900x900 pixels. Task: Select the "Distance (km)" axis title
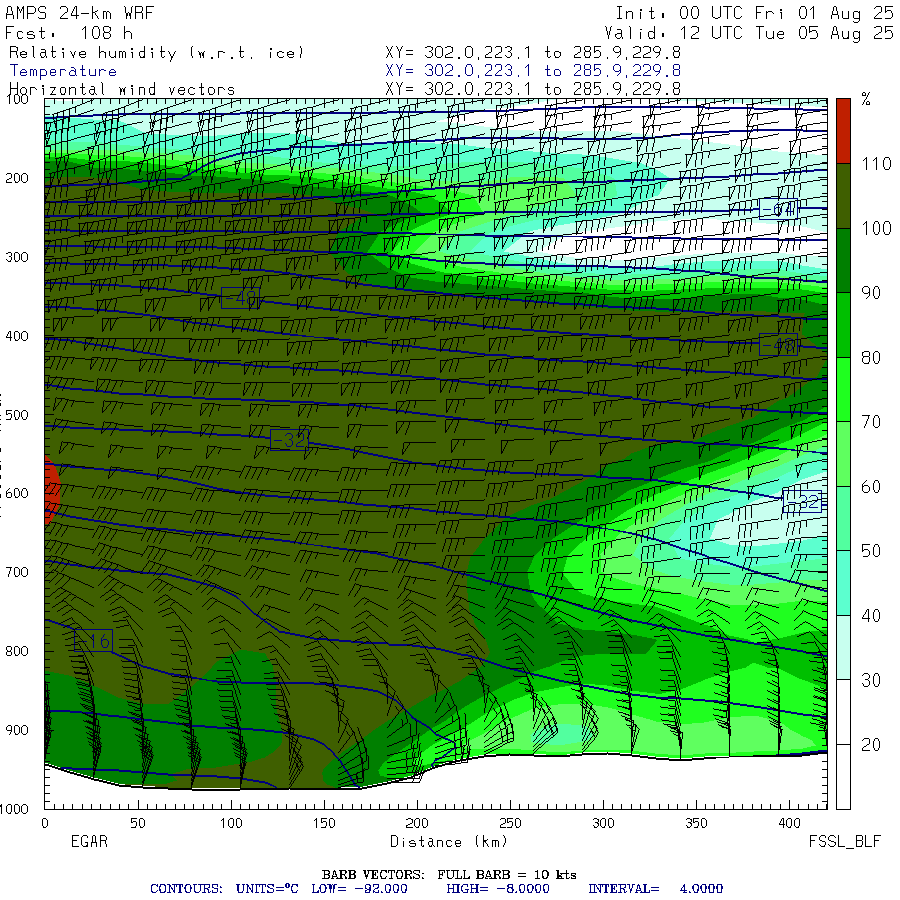(449, 842)
